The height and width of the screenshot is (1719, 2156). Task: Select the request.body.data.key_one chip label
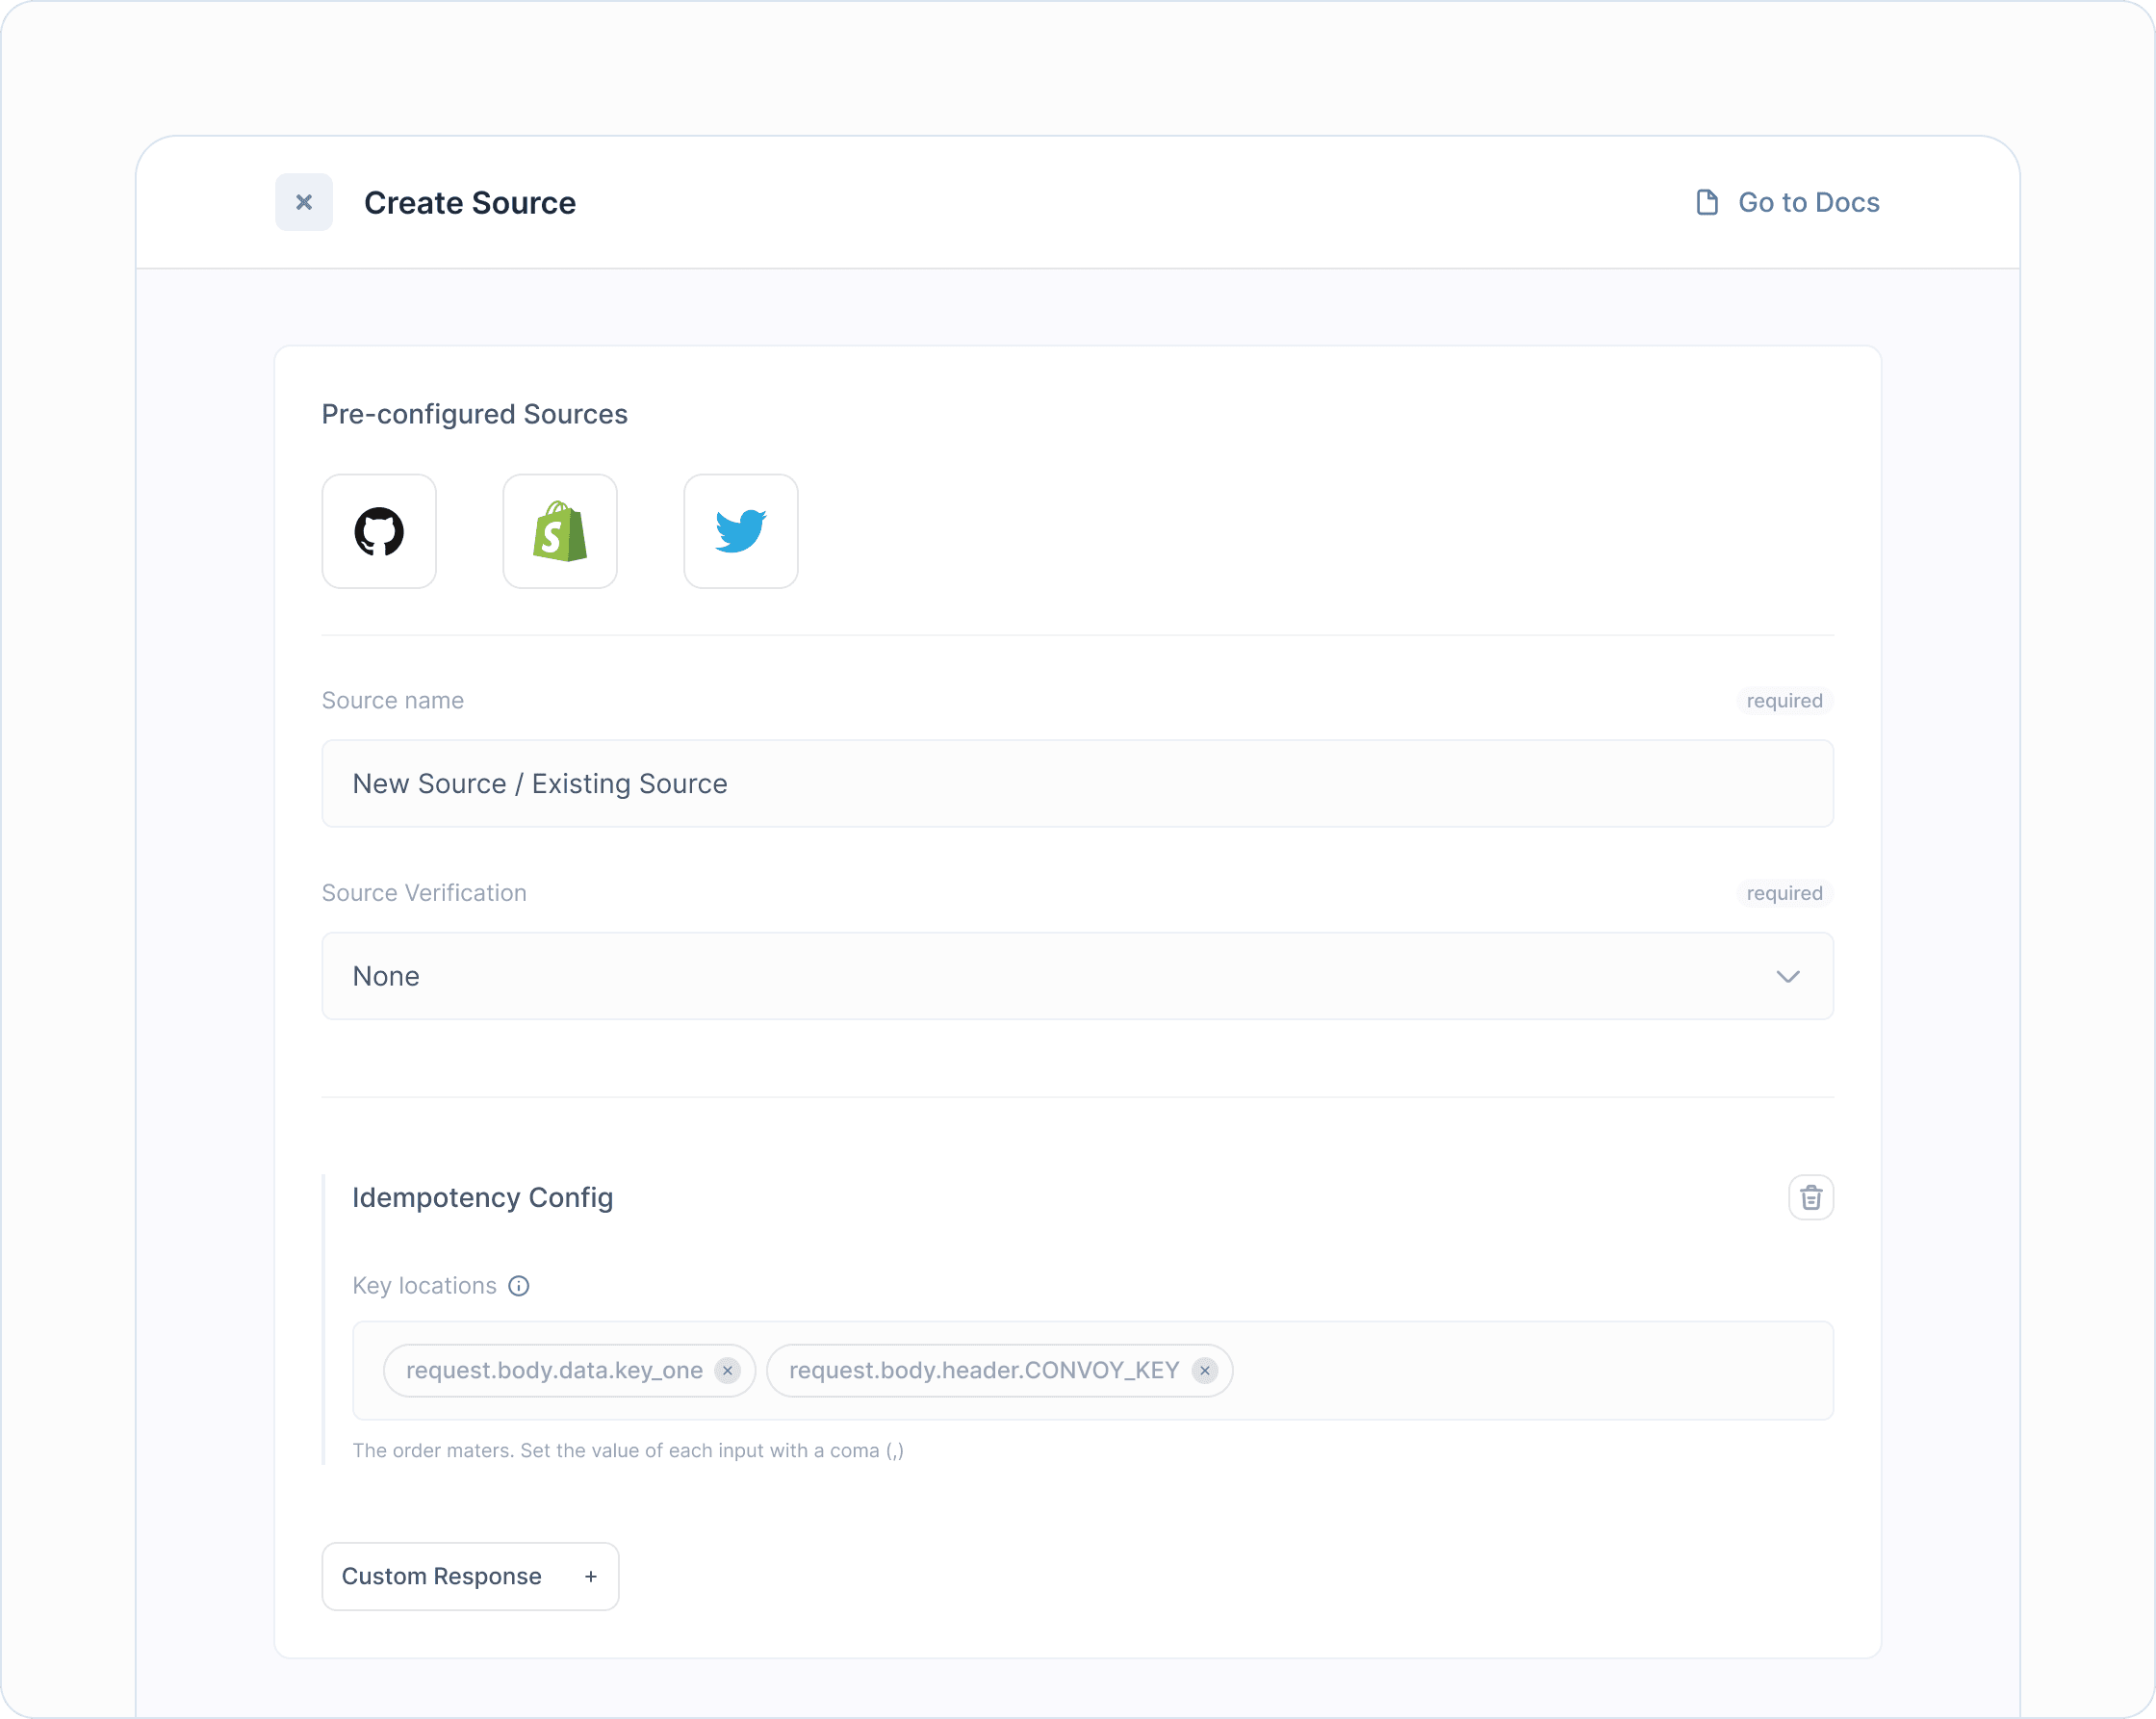(x=554, y=1370)
